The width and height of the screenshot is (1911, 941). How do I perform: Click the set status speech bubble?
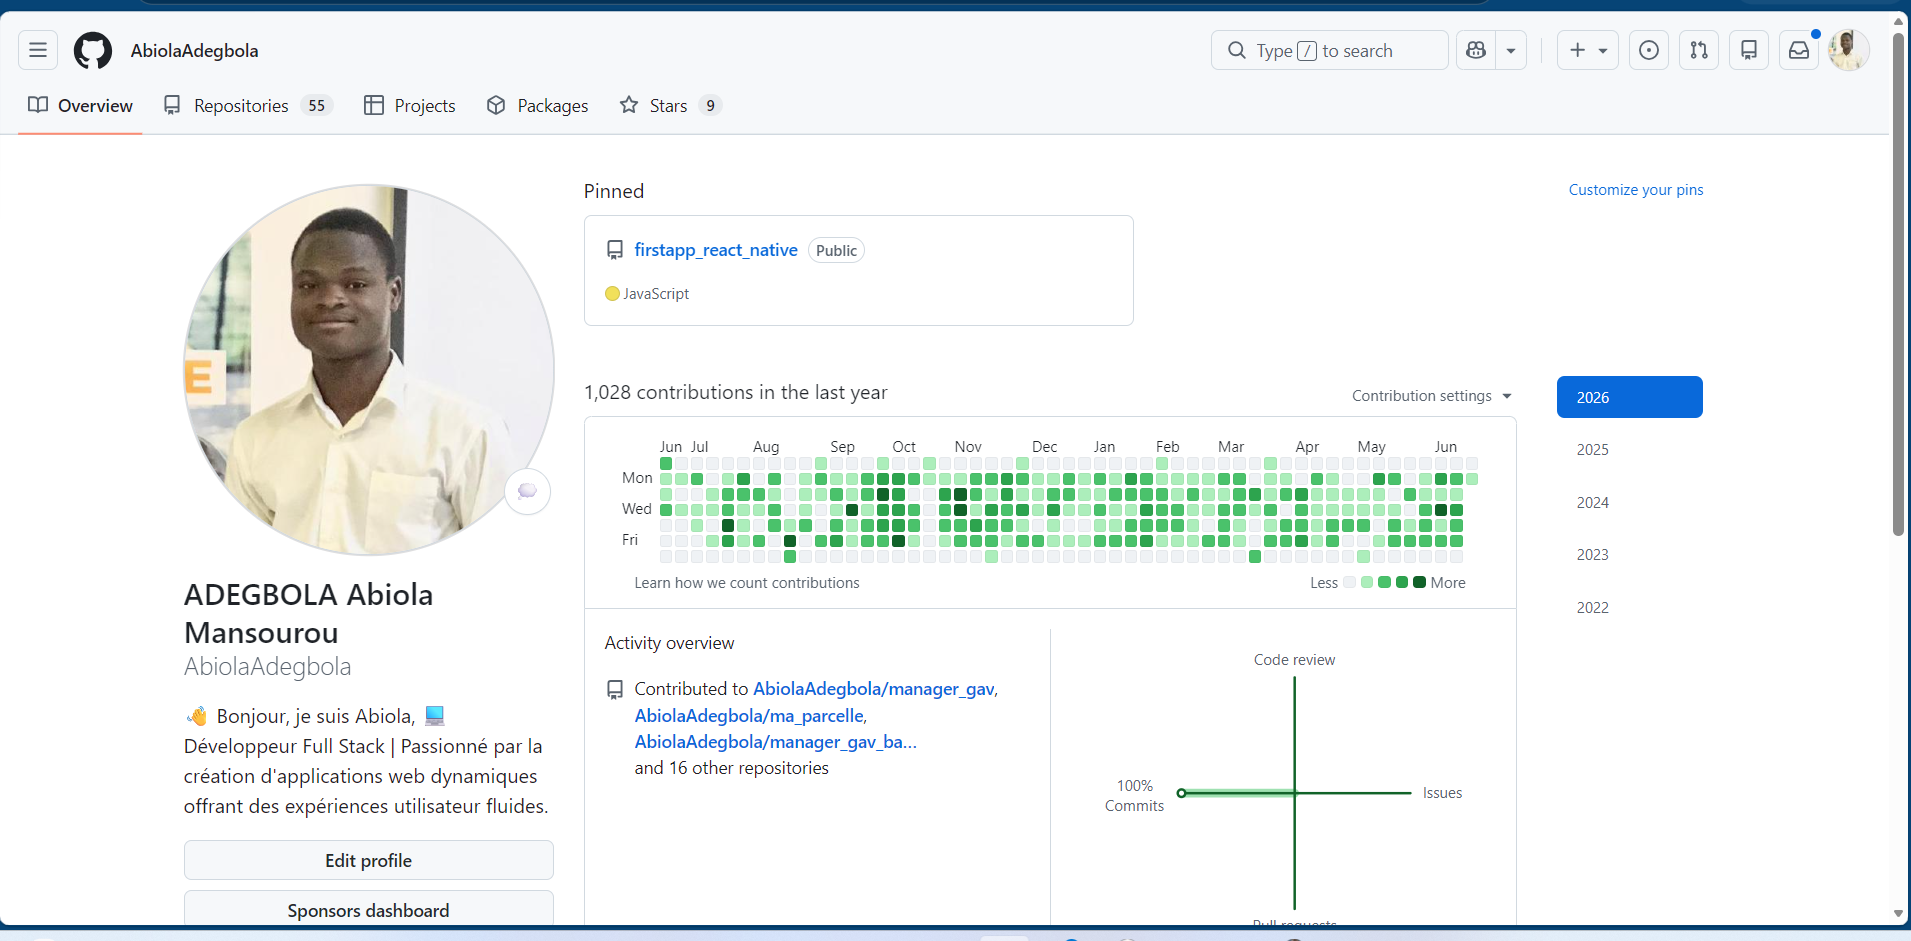click(x=528, y=491)
